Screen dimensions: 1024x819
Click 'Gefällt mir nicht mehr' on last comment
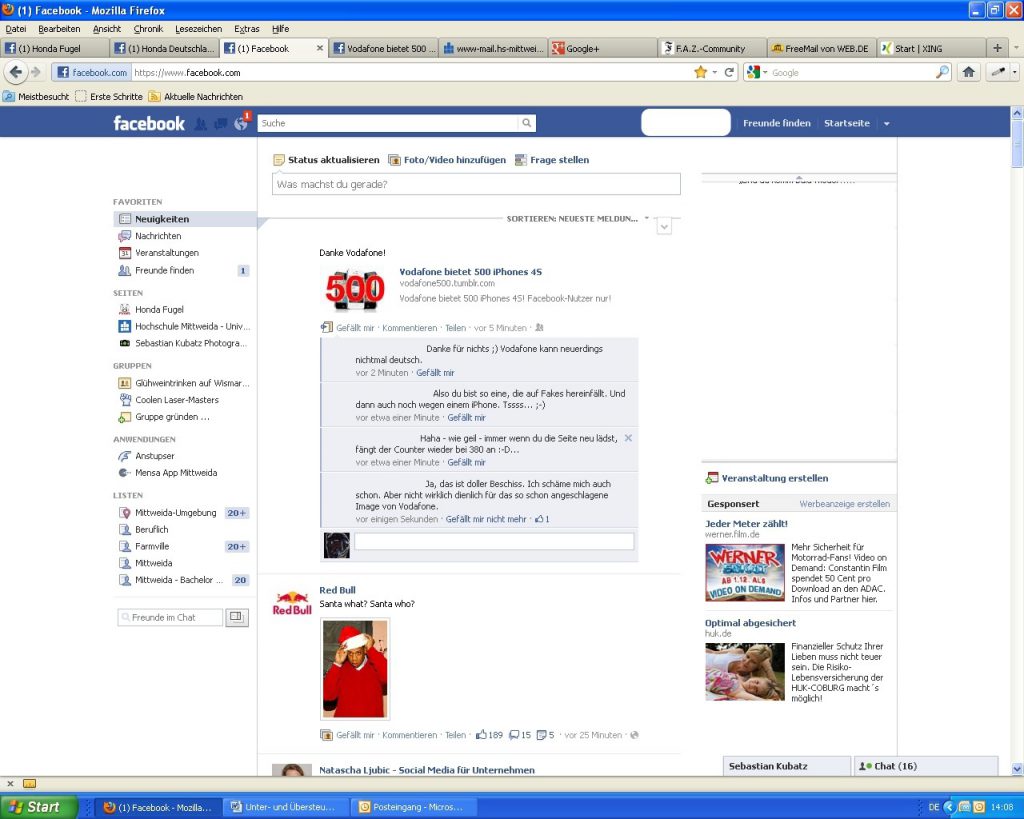coord(486,519)
